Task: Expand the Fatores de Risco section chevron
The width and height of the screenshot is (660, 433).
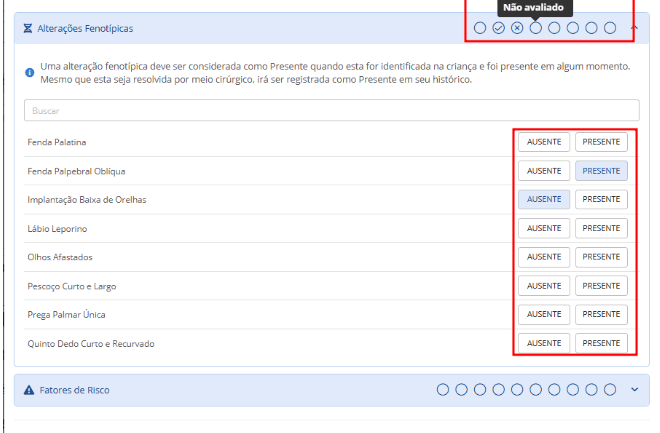Action: point(634,389)
